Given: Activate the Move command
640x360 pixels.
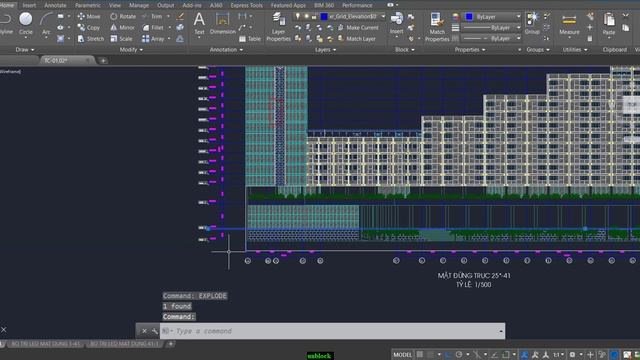Looking at the screenshot, I should pyautogui.click(x=89, y=16).
